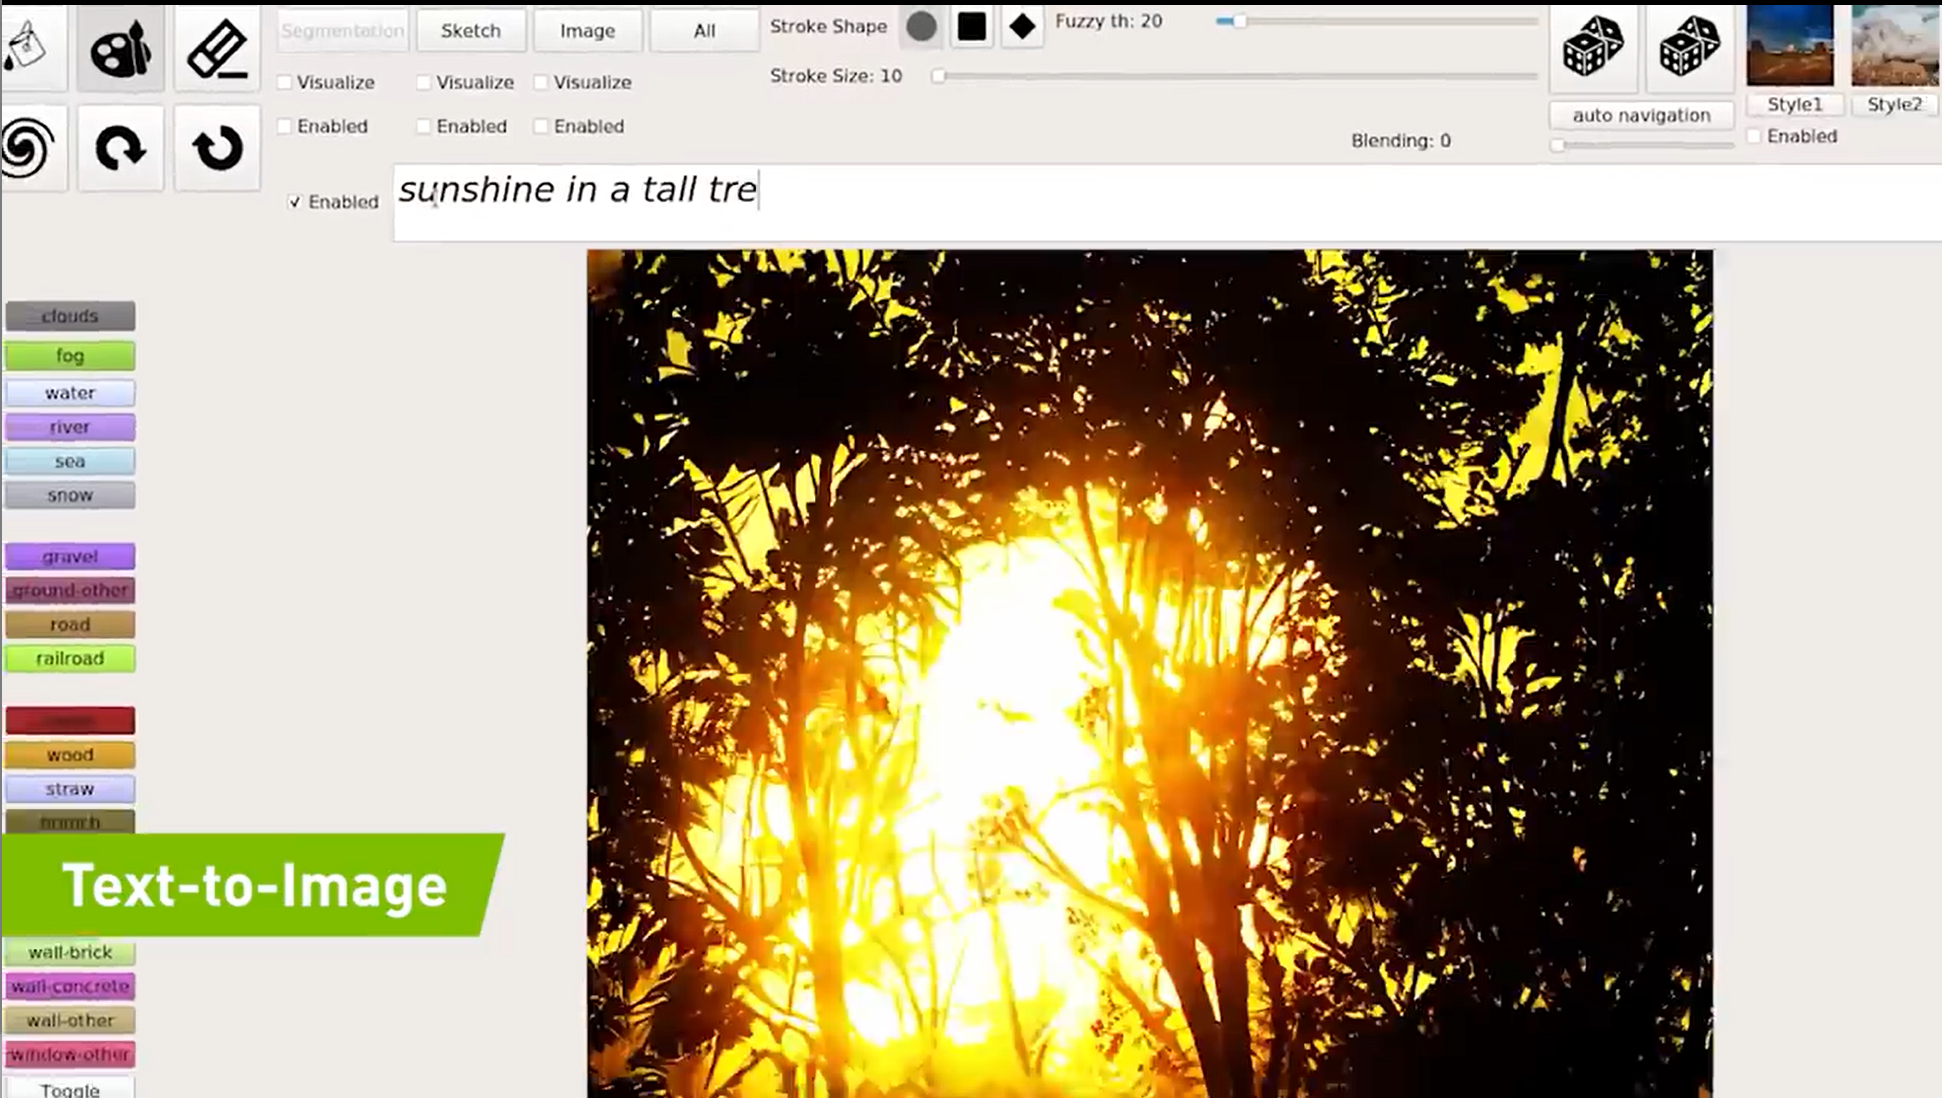The width and height of the screenshot is (1942, 1098).
Task: Check the Segmentation Enabled checkbox
Action: pyautogui.click(x=285, y=126)
